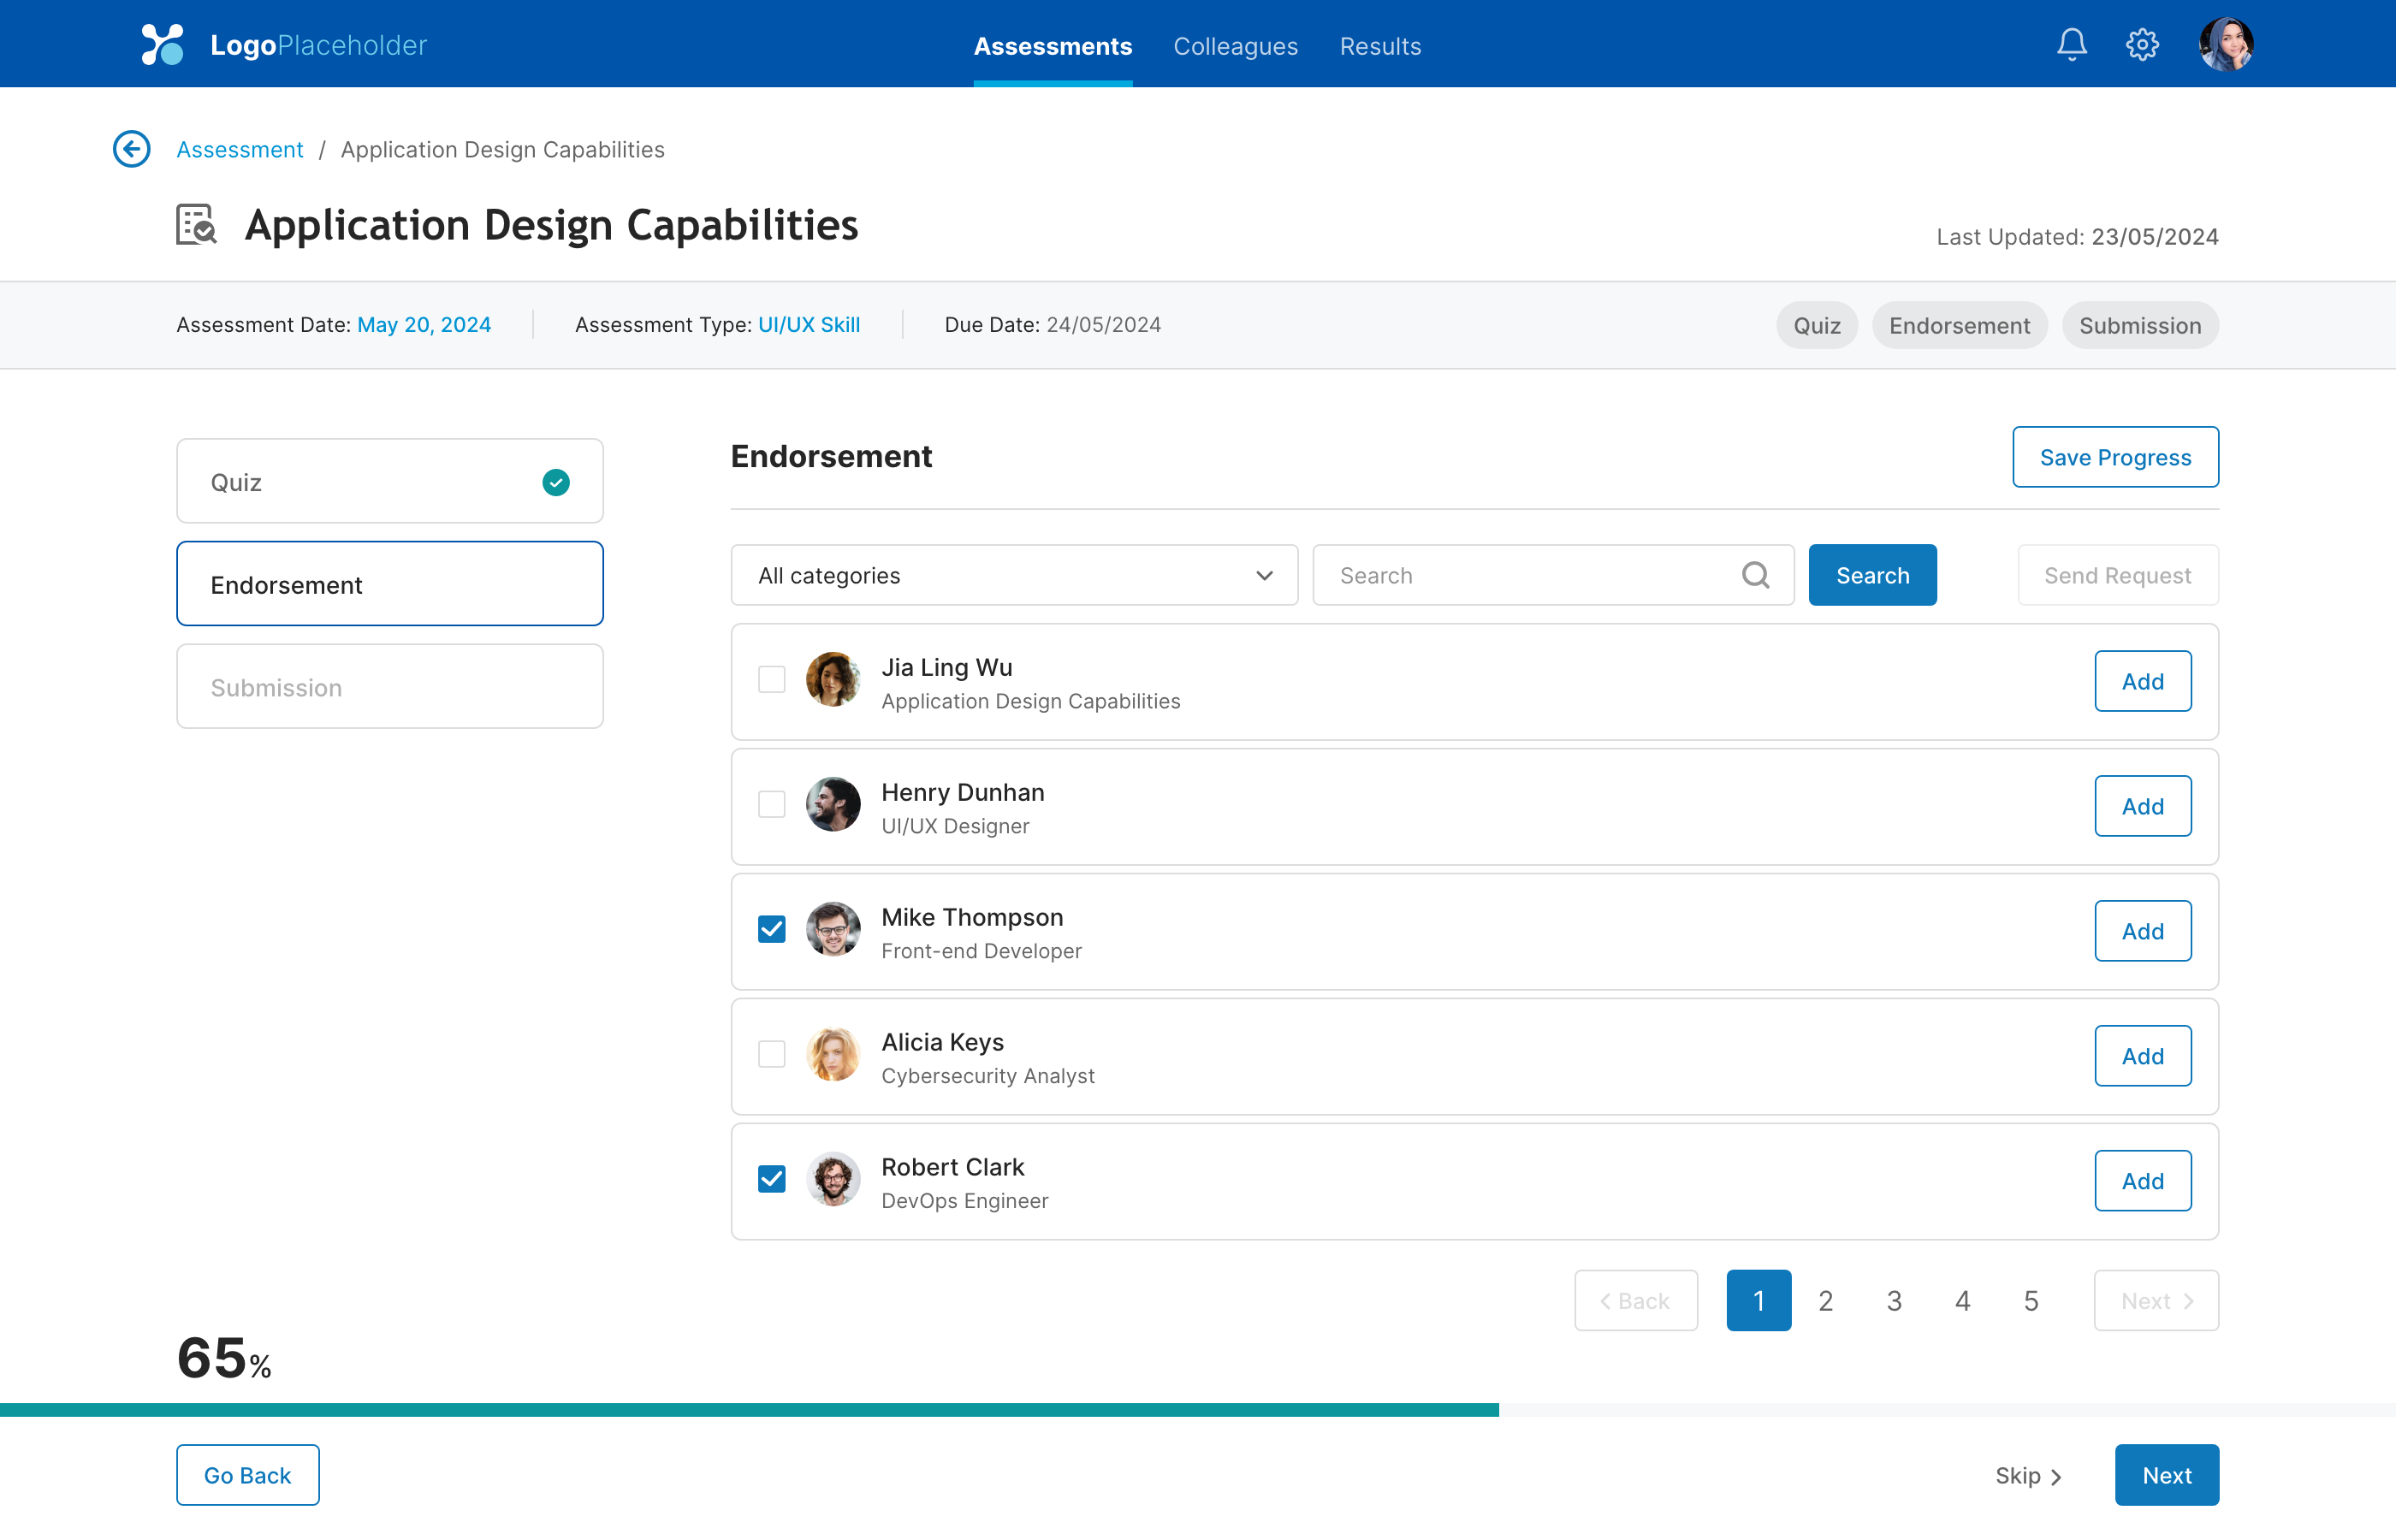
Task: Add Henry Dunhan as endorser
Action: tap(2142, 806)
